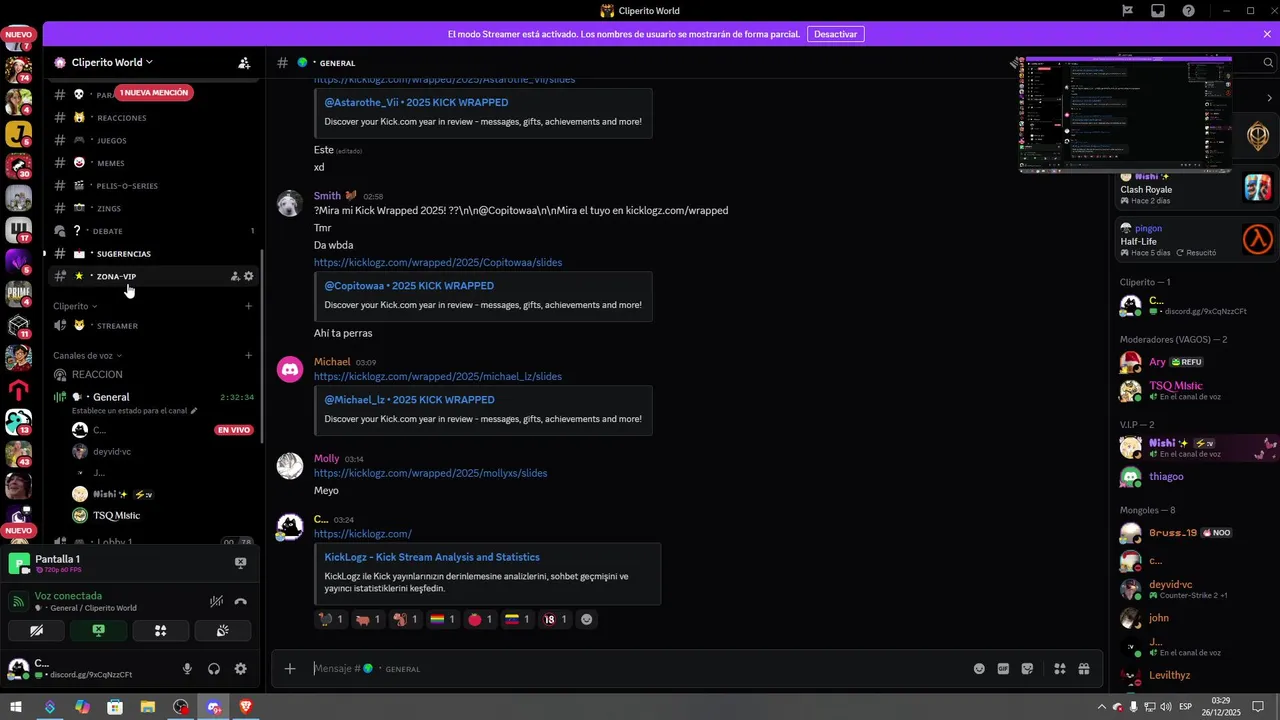
Task: Toggle noise suppression in voice panel
Action: click(x=216, y=601)
